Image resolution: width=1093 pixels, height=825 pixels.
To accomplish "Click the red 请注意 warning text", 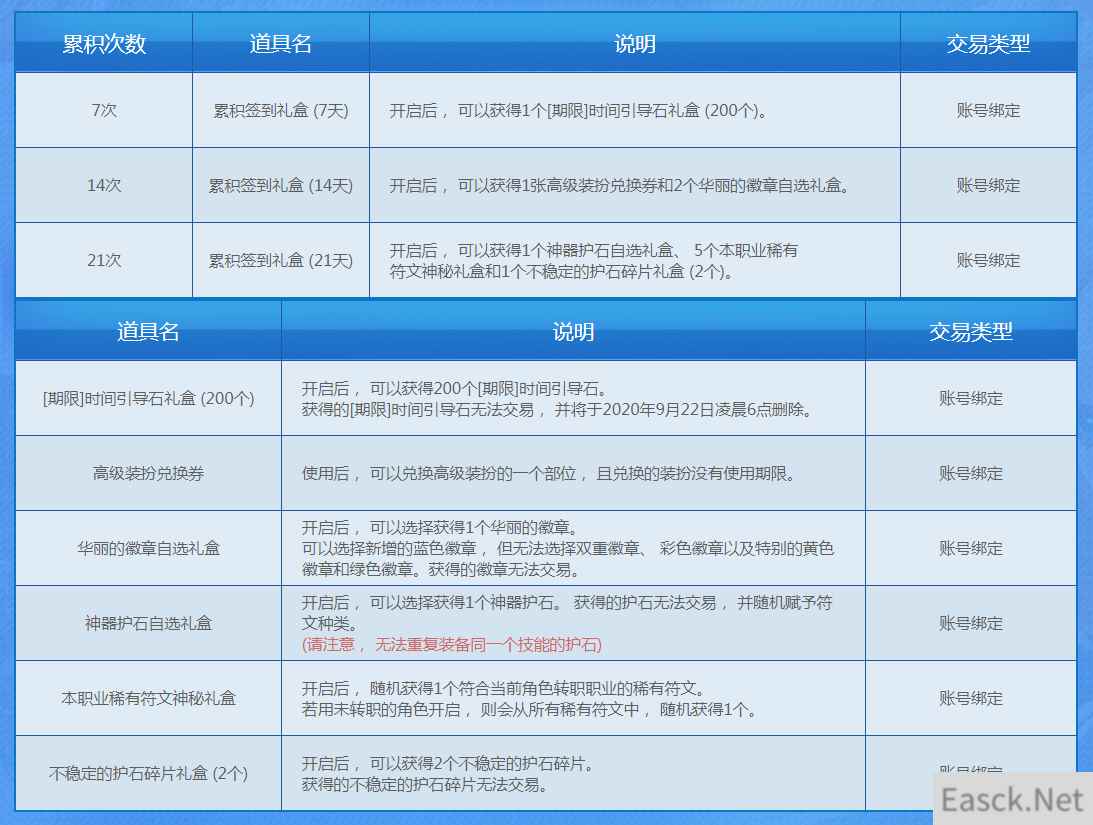I will (x=451, y=645).
